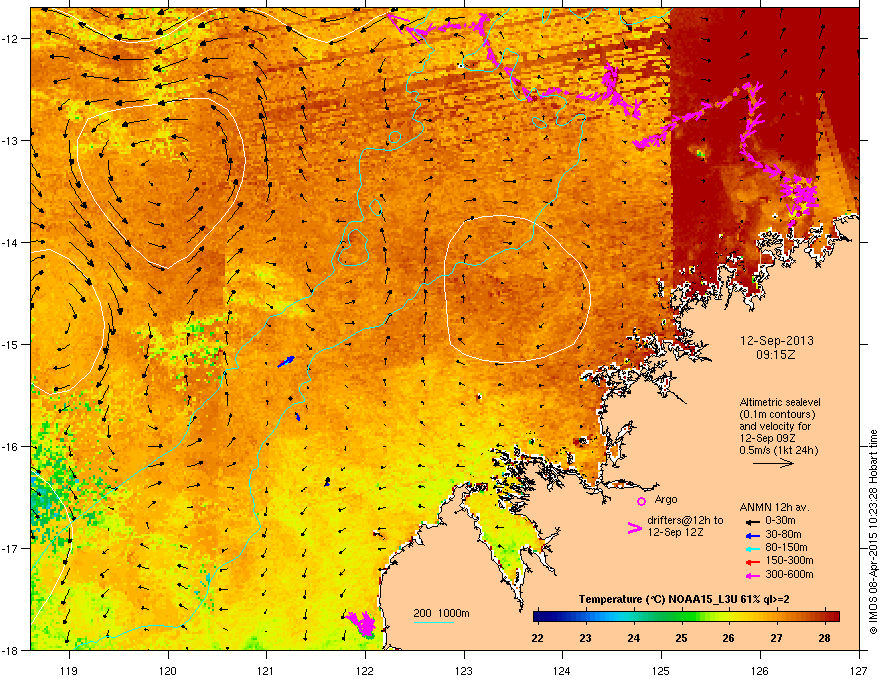Click the magenta 300-600m arrow legend symbol
880x680 pixels.
pos(752,576)
